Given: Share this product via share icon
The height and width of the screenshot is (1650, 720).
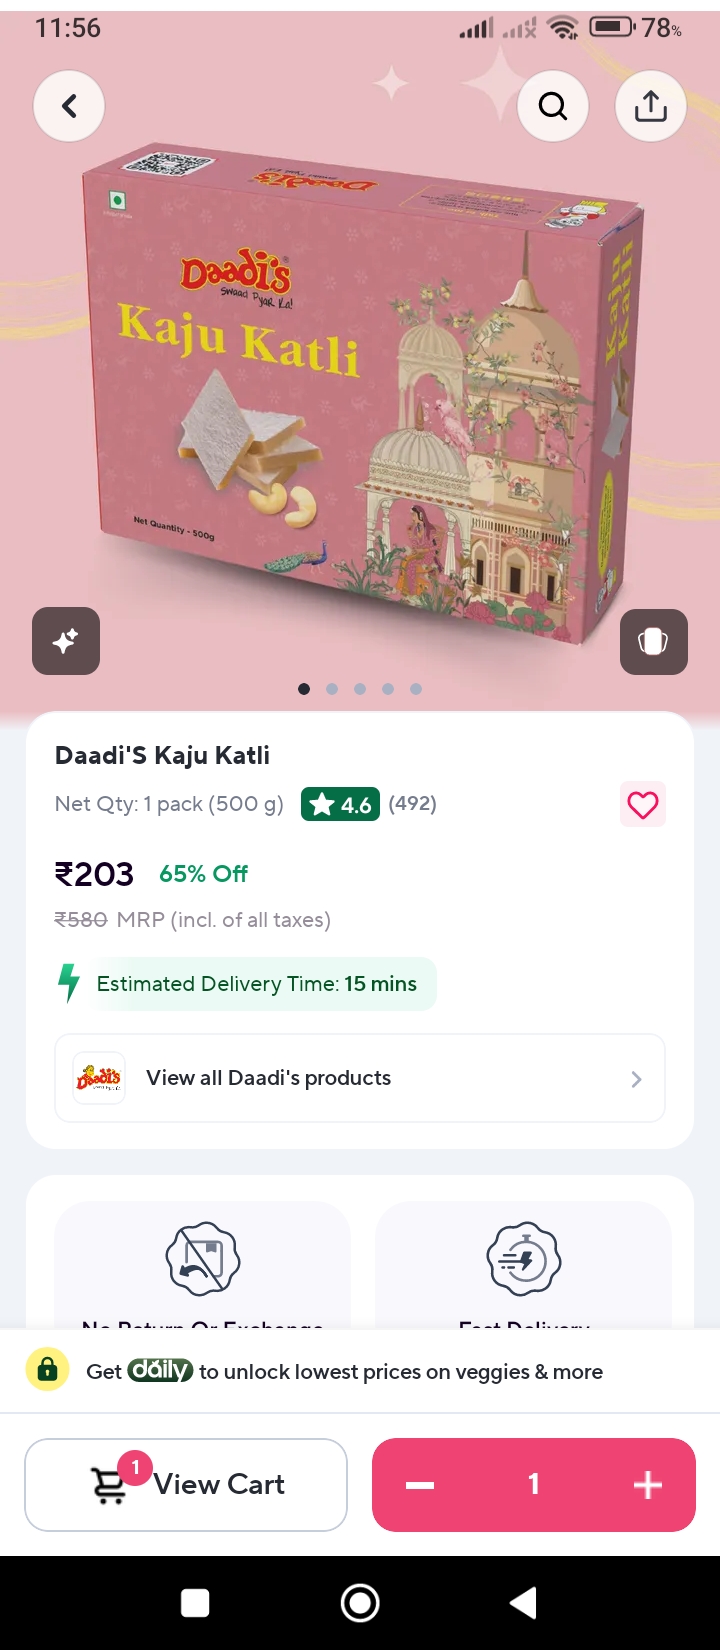Looking at the screenshot, I should click(x=651, y=106).
